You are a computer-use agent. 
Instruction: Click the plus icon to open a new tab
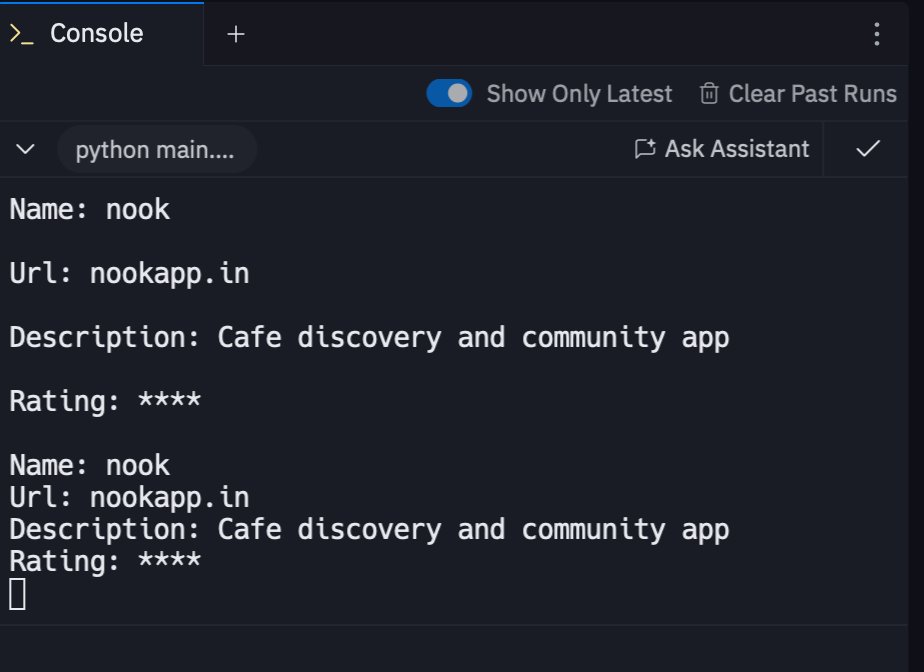pyautogui.click(x=236, y=33)
